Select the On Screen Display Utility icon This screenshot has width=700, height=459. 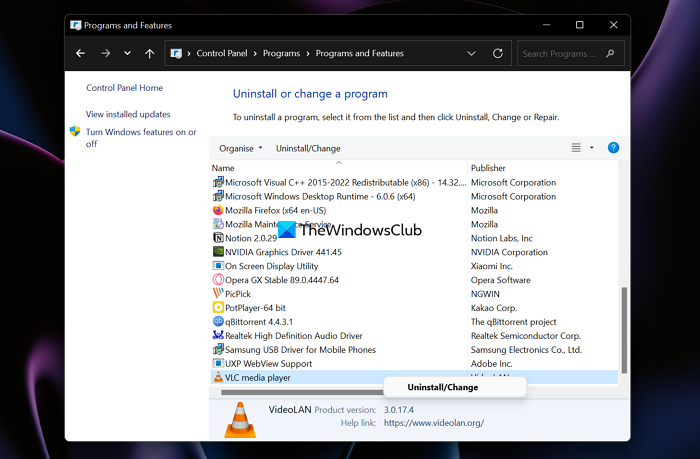(x=218, y=266)
